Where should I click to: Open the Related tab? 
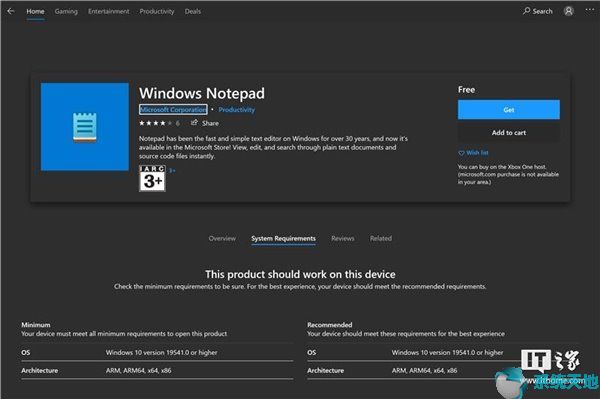coord(381,238)
